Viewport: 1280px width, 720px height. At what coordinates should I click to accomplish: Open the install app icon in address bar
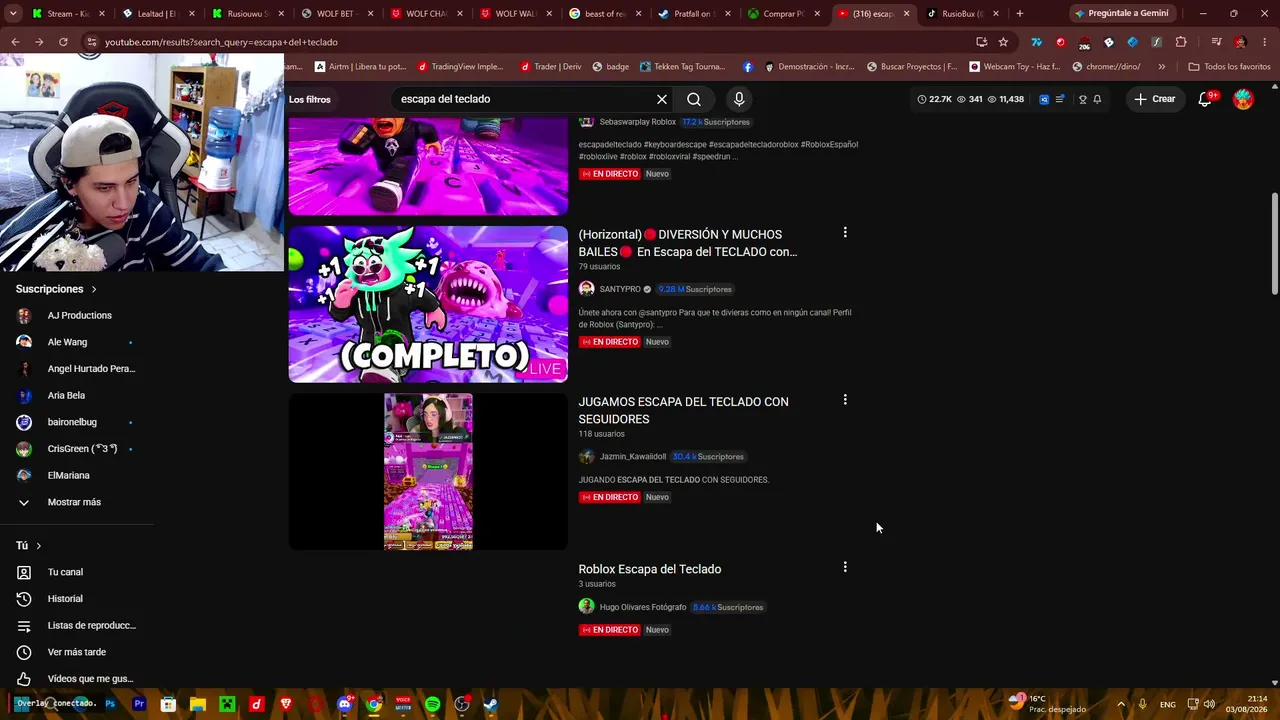981,42
